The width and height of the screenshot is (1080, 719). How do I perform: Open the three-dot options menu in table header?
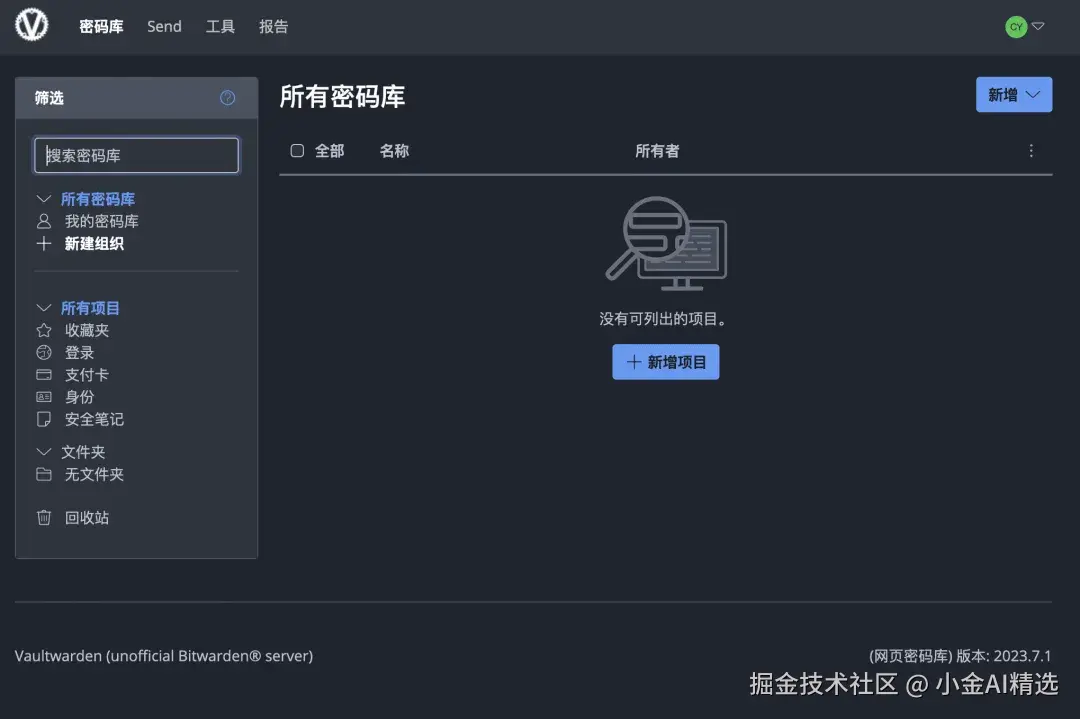1031,151
